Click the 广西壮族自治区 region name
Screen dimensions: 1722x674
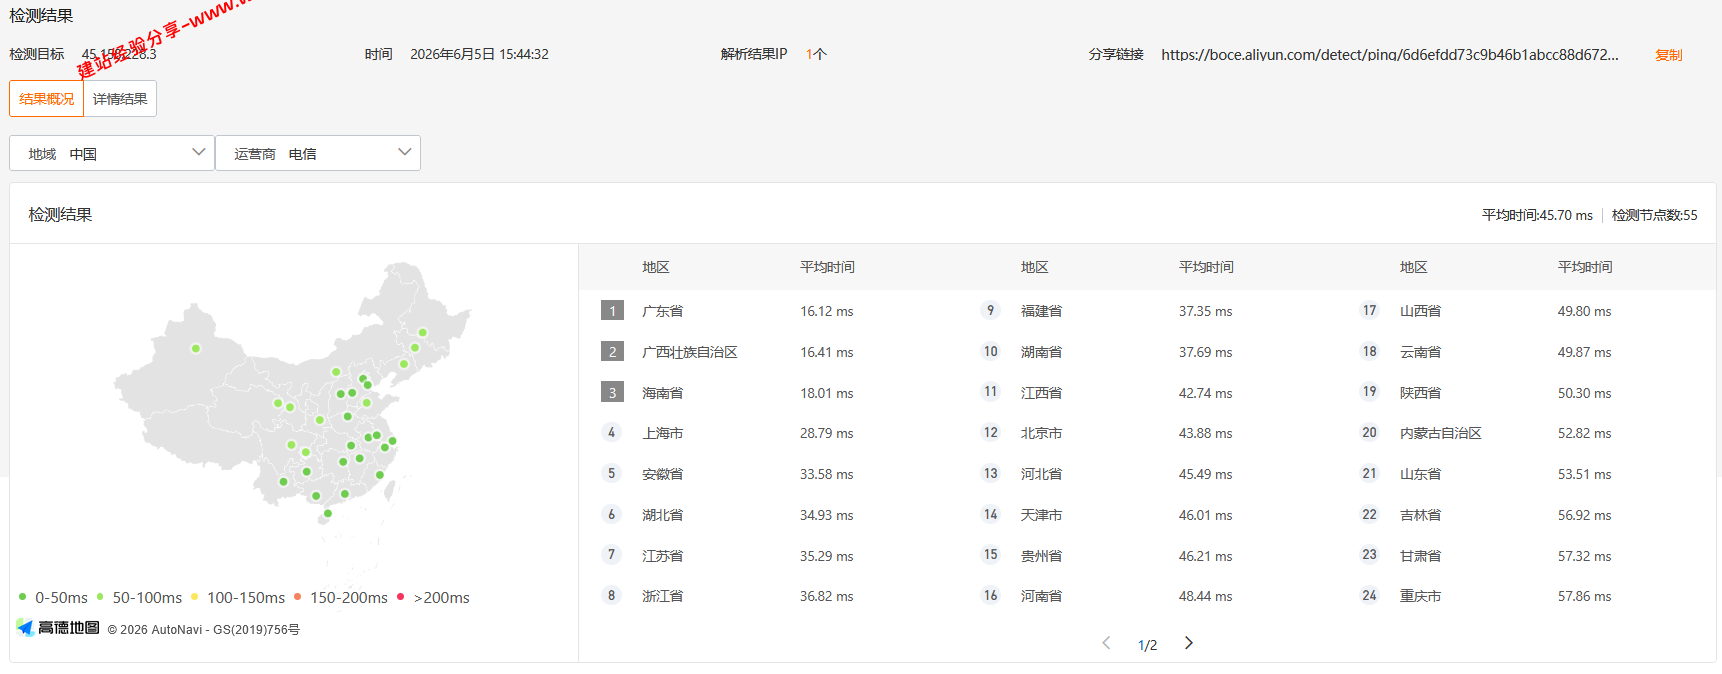pos(689,352)
